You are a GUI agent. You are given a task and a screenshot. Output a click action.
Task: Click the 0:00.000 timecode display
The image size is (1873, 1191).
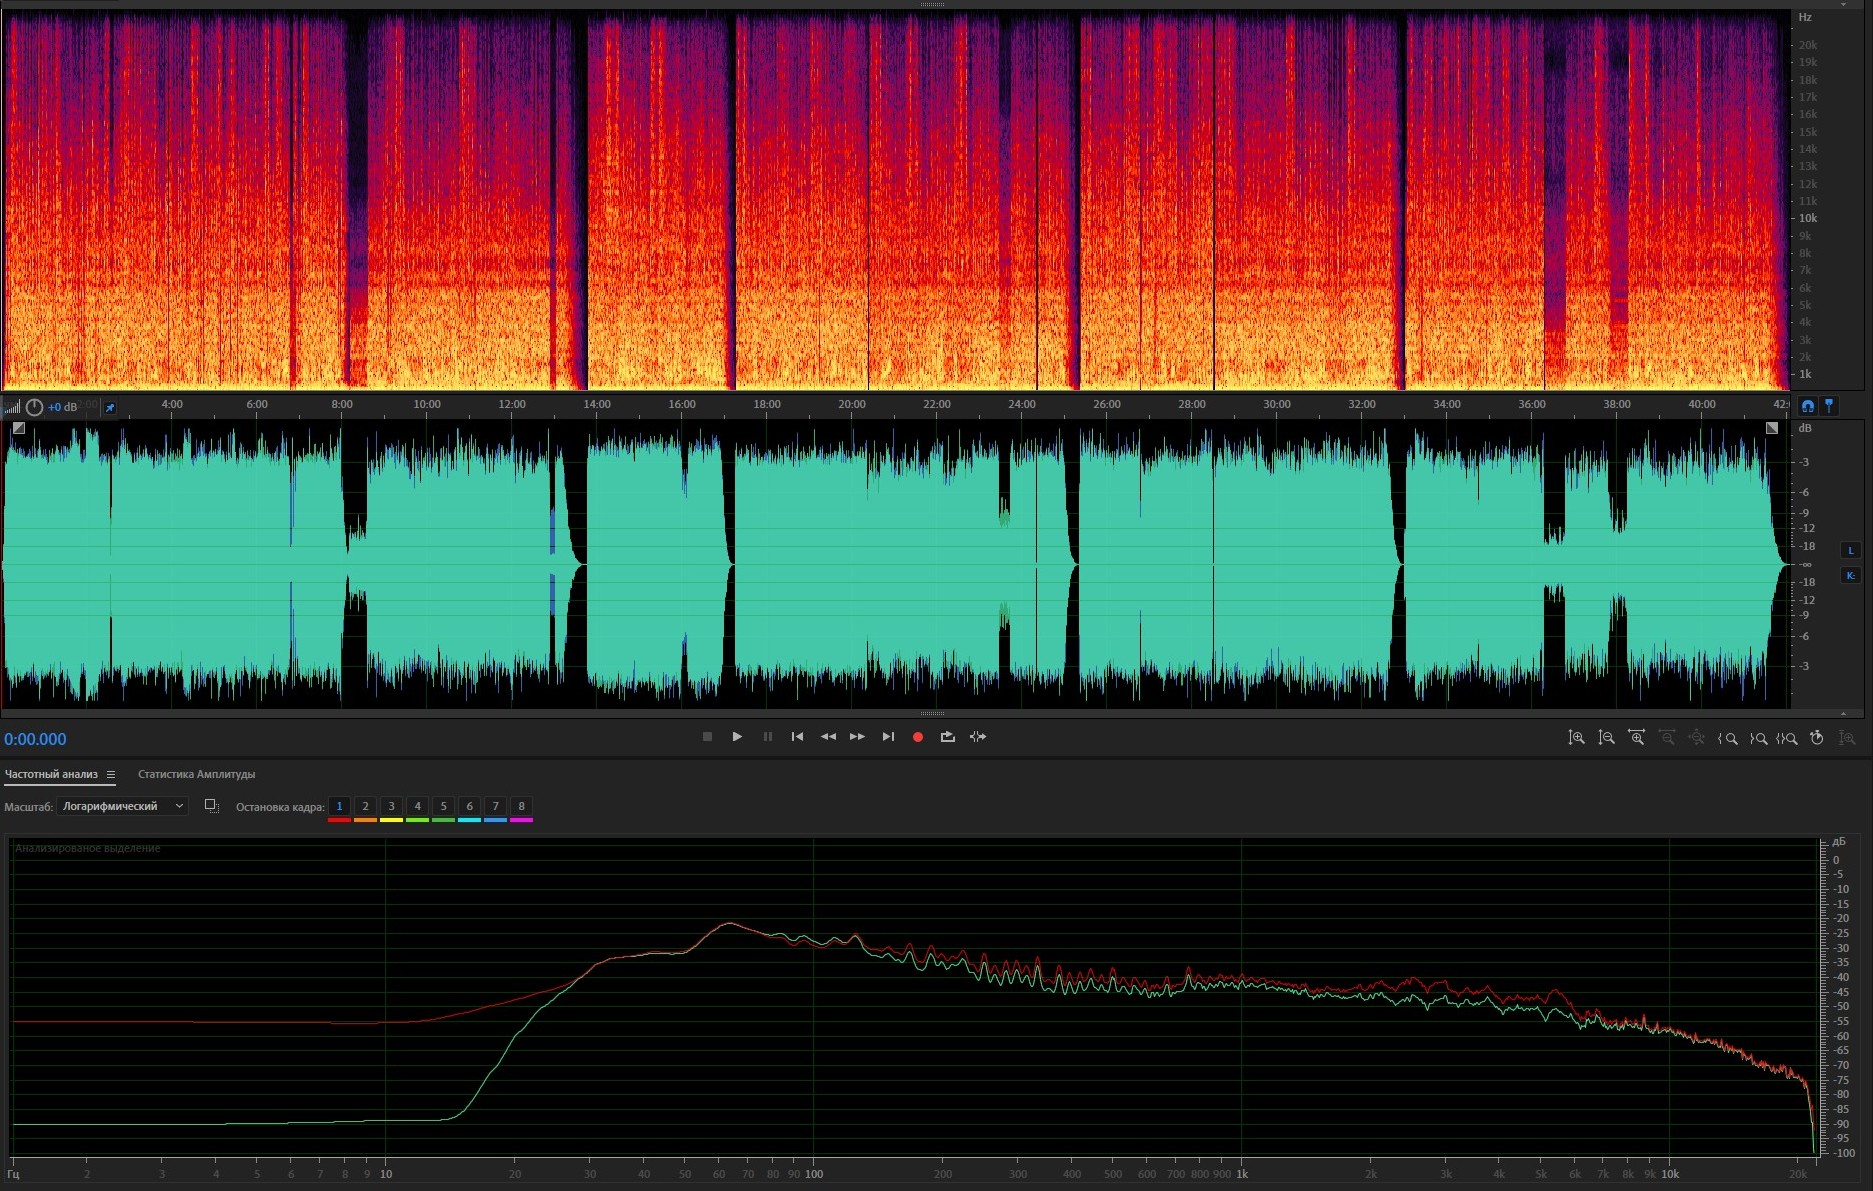pos(35,739)
